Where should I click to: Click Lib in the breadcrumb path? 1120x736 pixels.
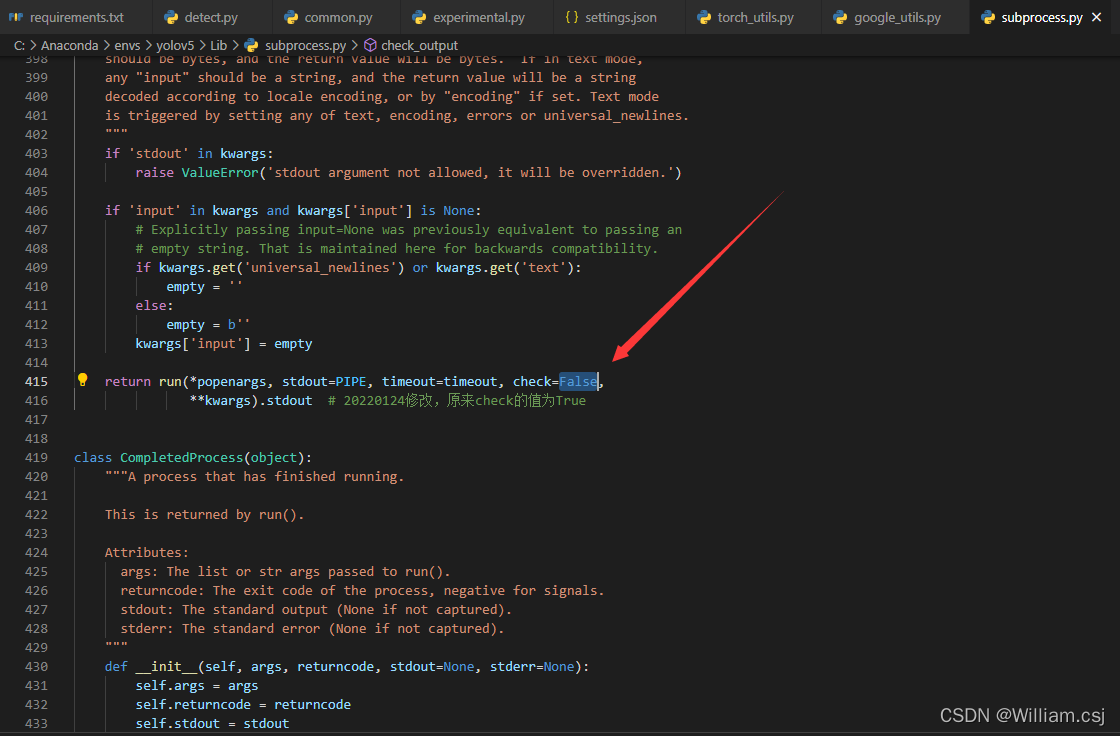218,45
